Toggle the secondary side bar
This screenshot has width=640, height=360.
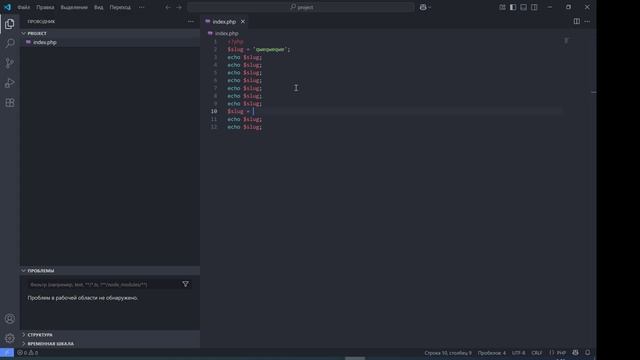tap(534, 7)
